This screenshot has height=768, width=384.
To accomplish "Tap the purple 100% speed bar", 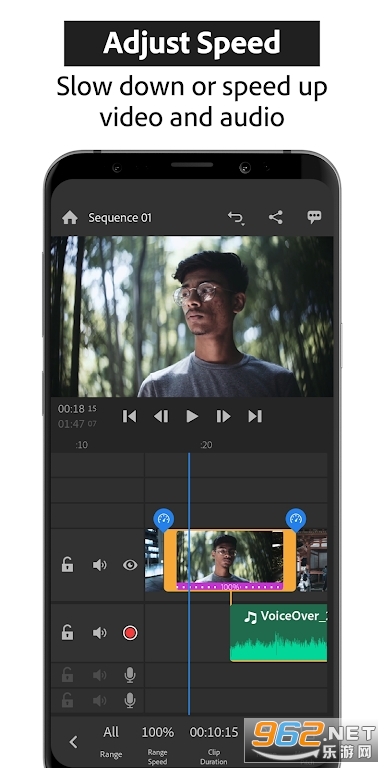I will (x=229, y=586).
